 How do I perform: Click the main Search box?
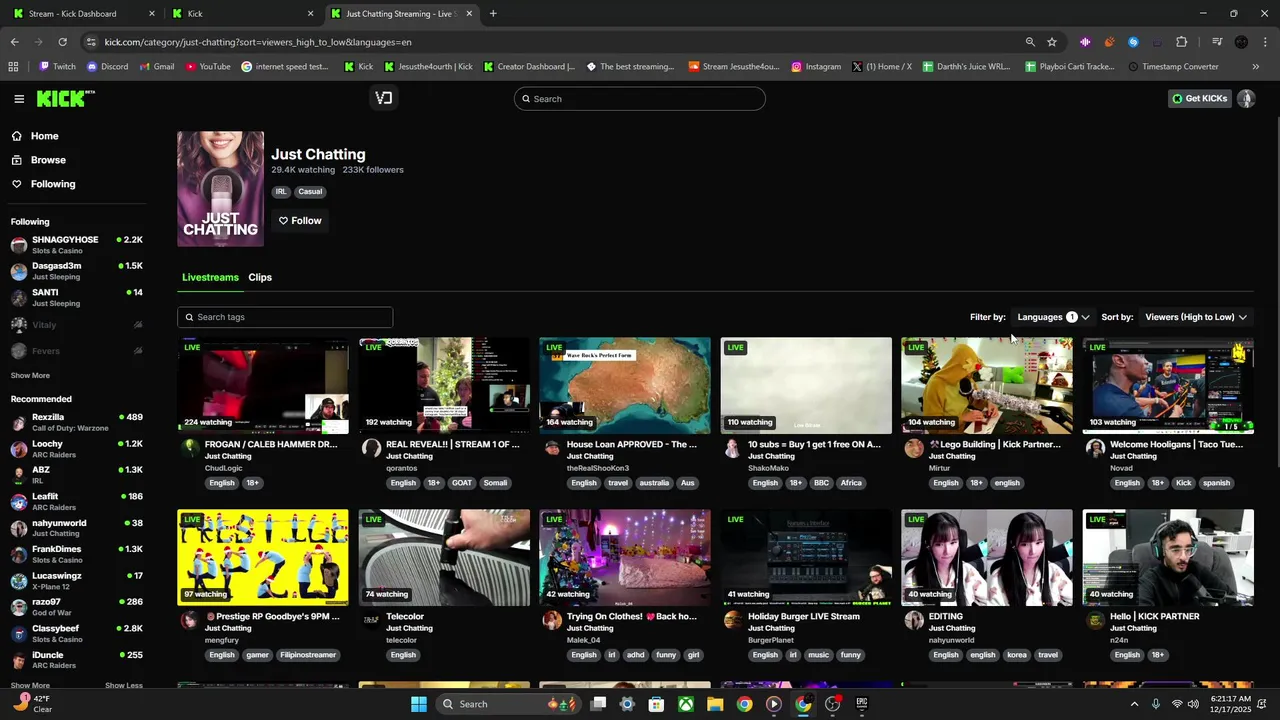click(x=640, y=99)
